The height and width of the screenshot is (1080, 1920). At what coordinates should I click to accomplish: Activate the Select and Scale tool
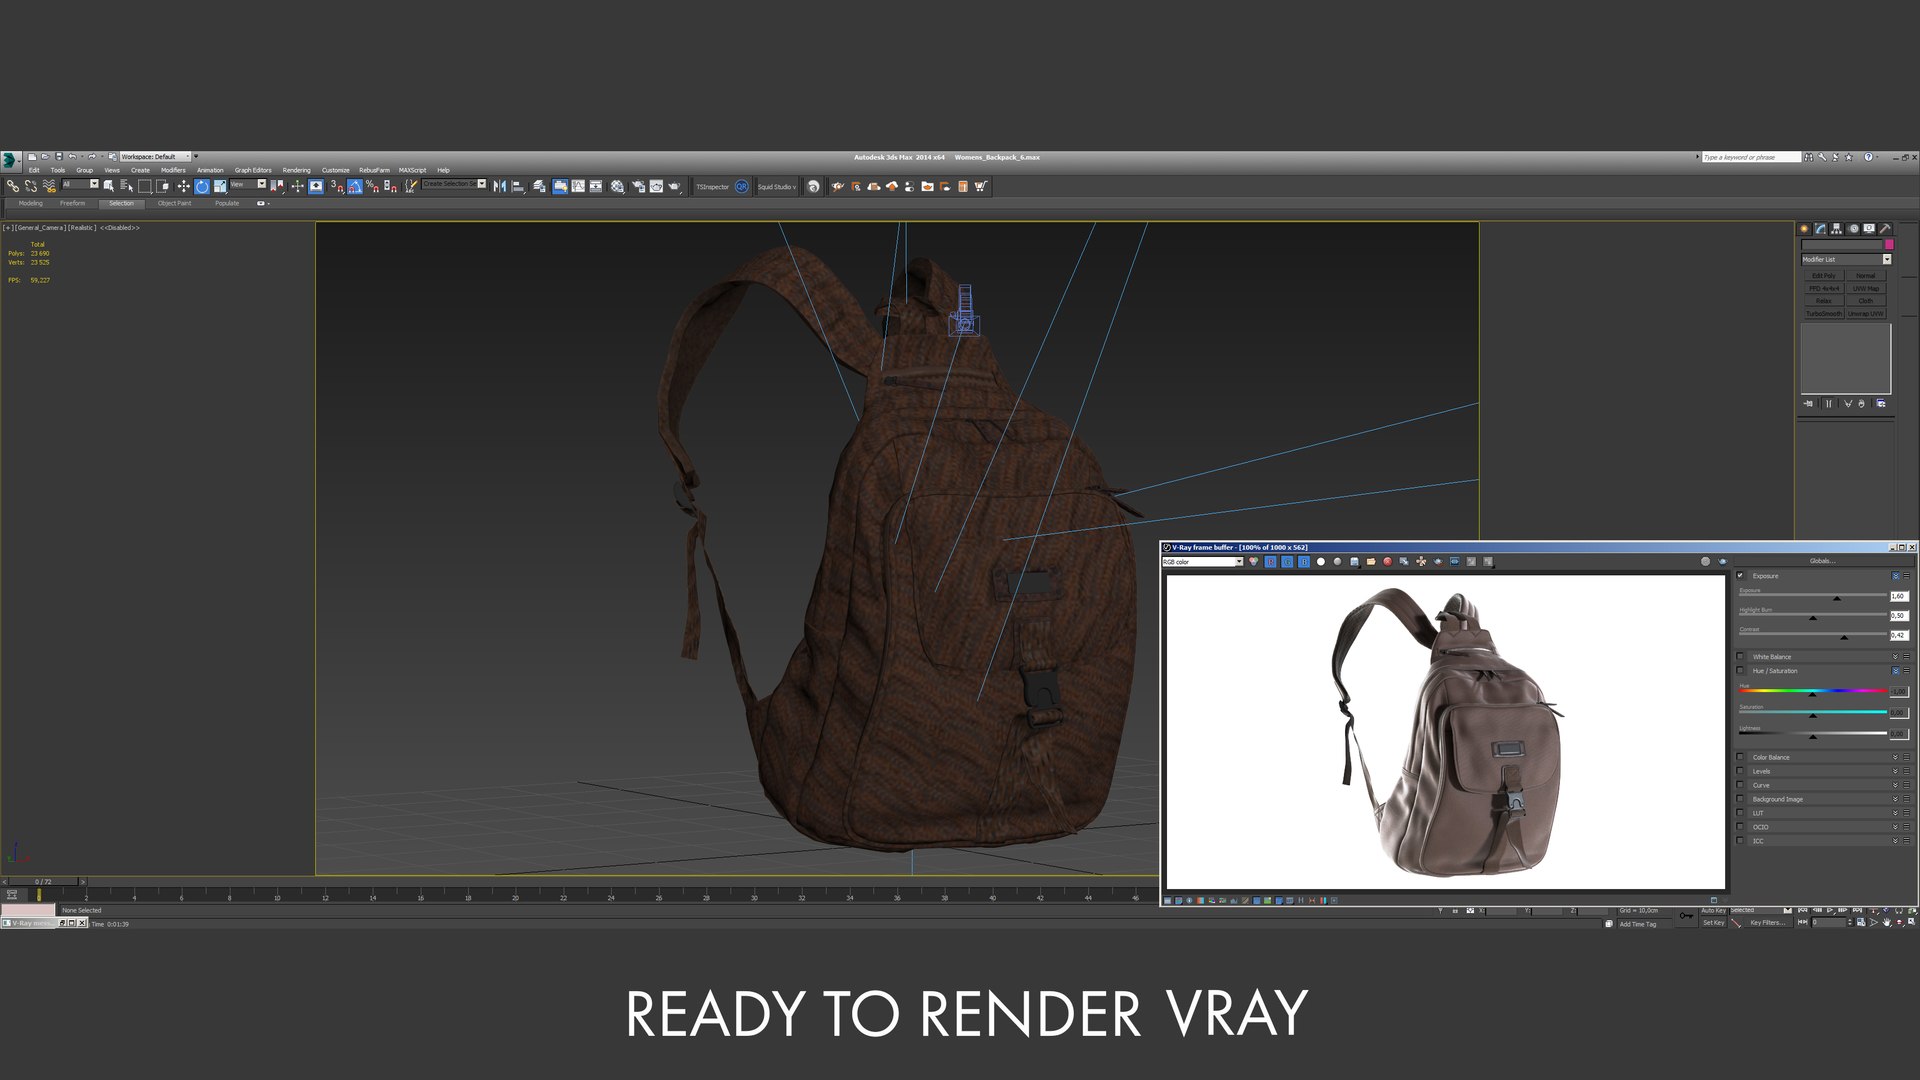coord(220,186)
